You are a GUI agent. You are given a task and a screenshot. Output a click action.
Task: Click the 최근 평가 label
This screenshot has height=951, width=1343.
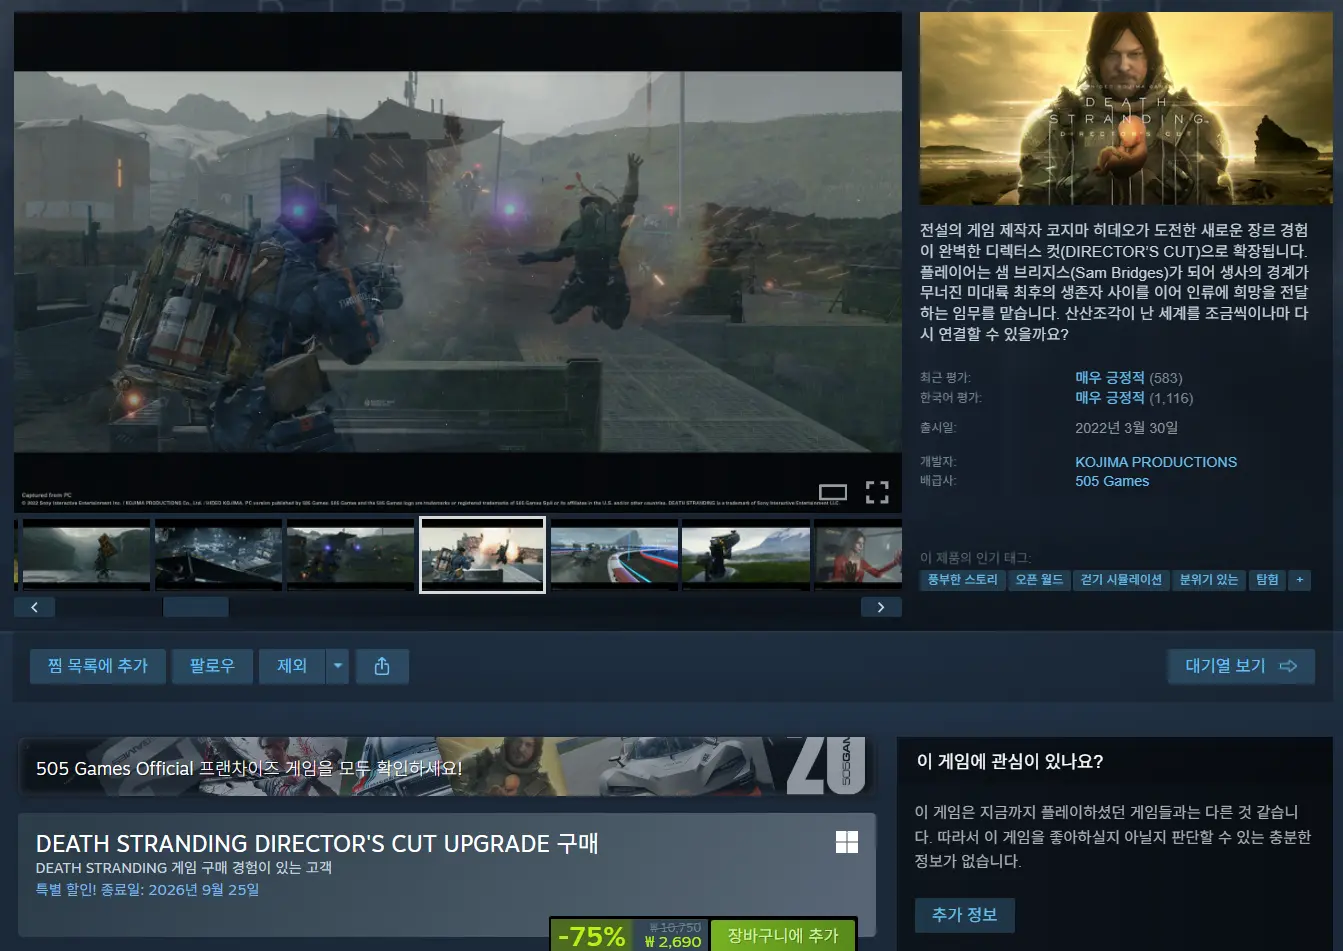[945, 378]
